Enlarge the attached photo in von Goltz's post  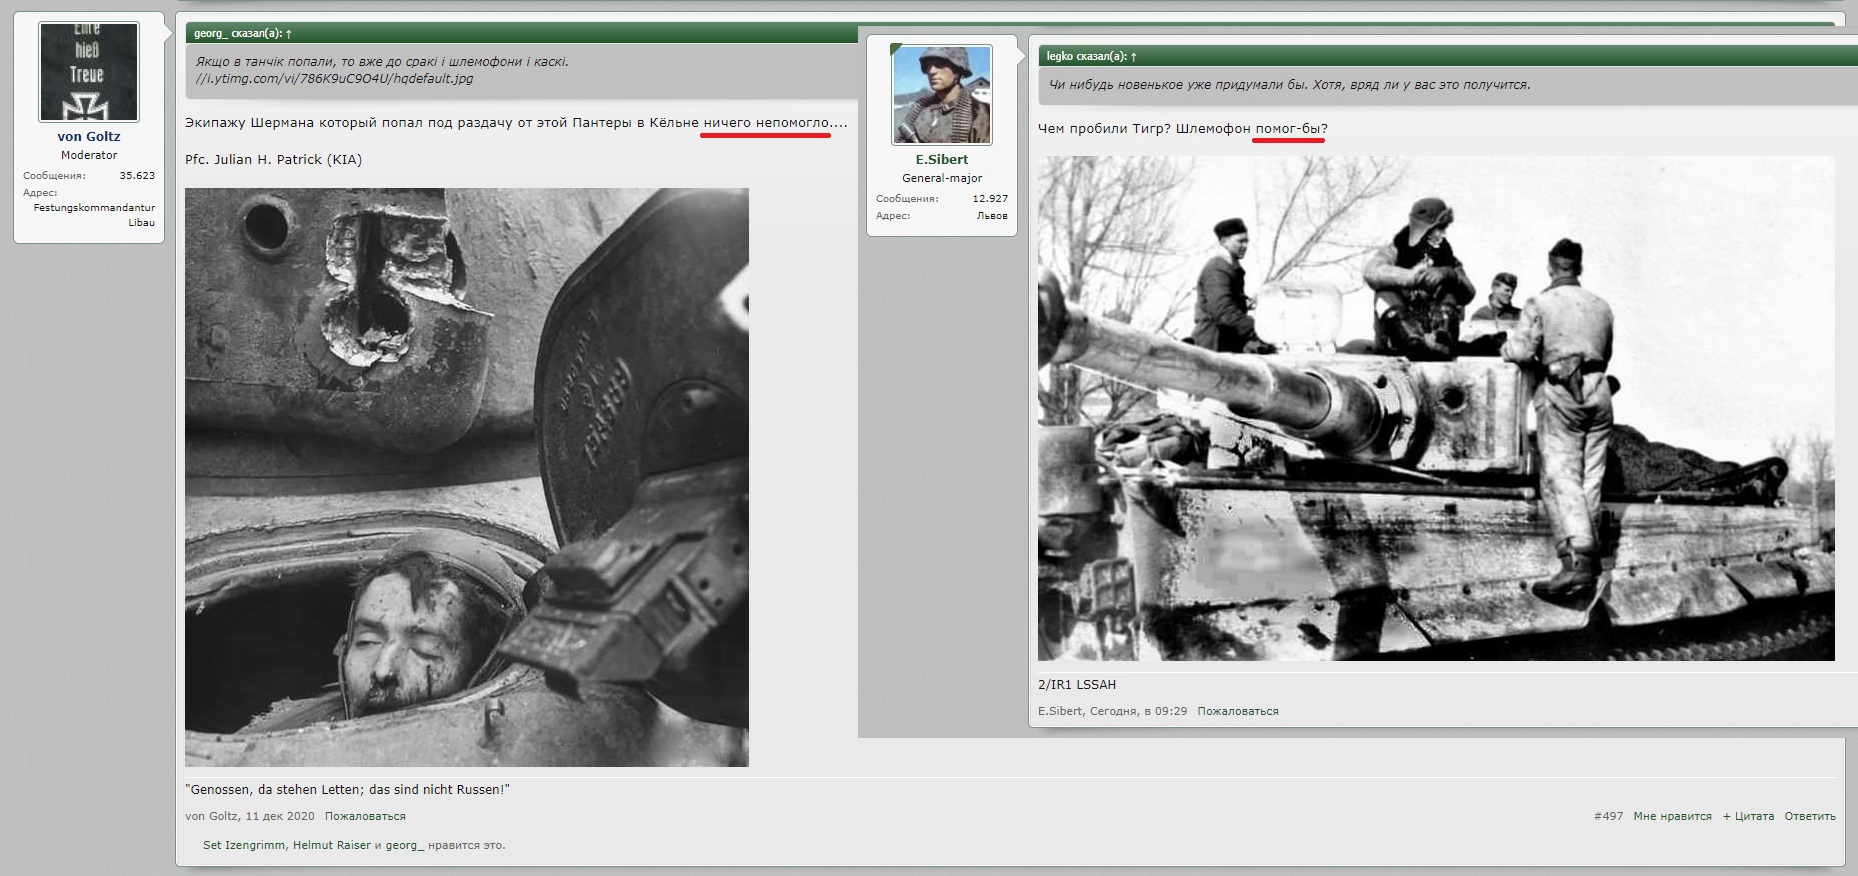point(466,477)
